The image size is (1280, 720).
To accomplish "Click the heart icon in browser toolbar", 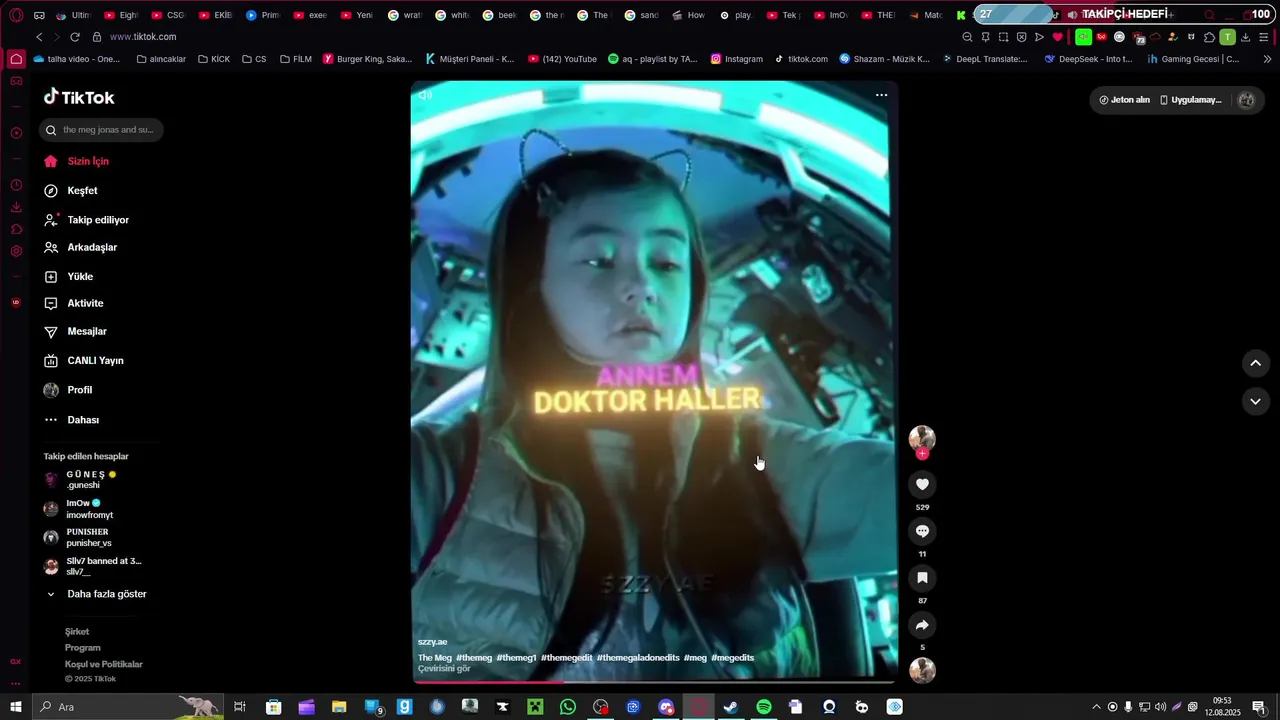I will (1057, 37).
